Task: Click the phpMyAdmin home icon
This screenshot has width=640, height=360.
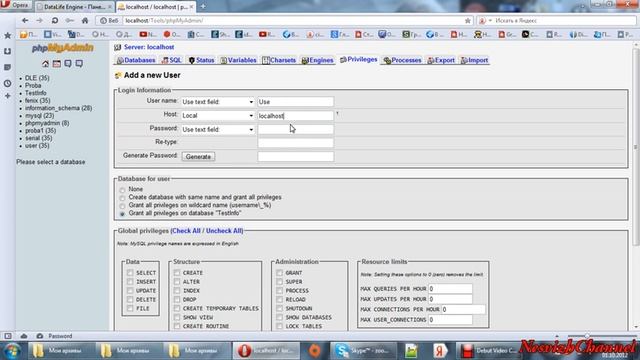Action: pos(45,64)
